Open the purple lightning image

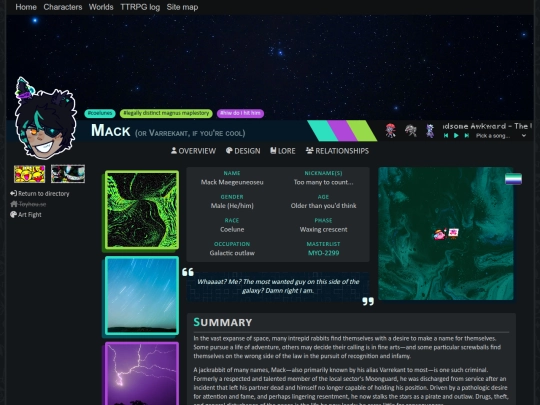[x=142, y=373]
